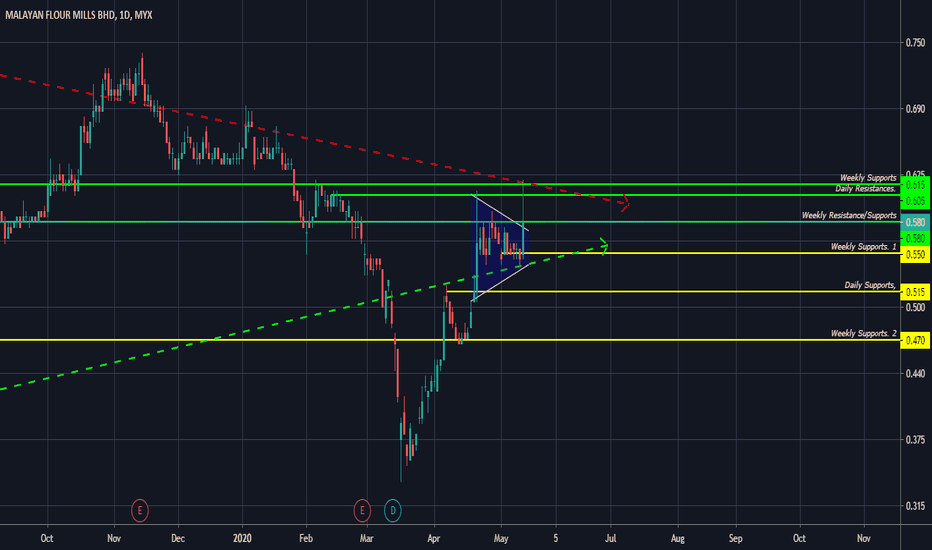The height and width of the screenshot is (550, 932).
Task: Click the 0.375 price axis value
Action: point(915,439)
